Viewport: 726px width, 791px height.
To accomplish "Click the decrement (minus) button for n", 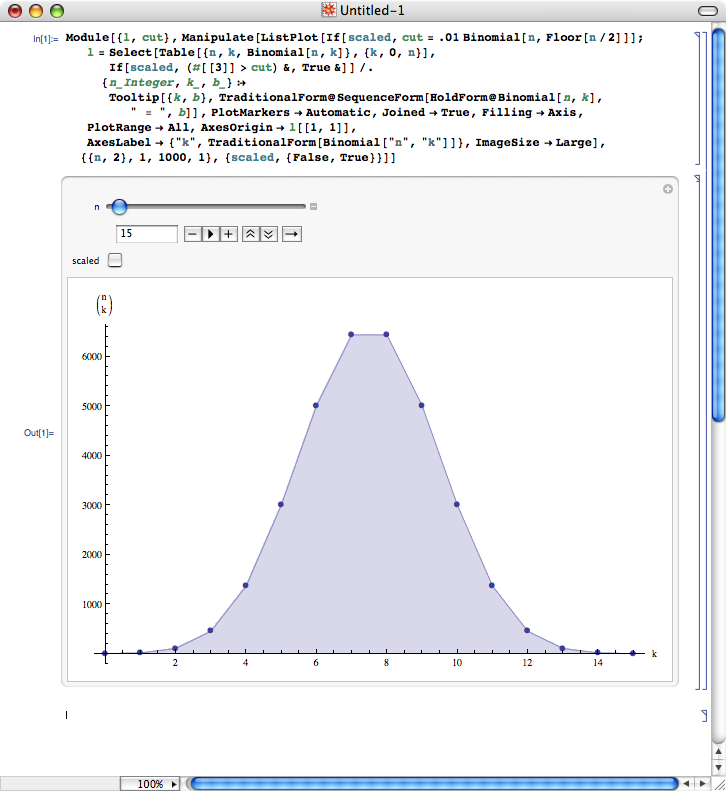I will [x=193, y=234].
